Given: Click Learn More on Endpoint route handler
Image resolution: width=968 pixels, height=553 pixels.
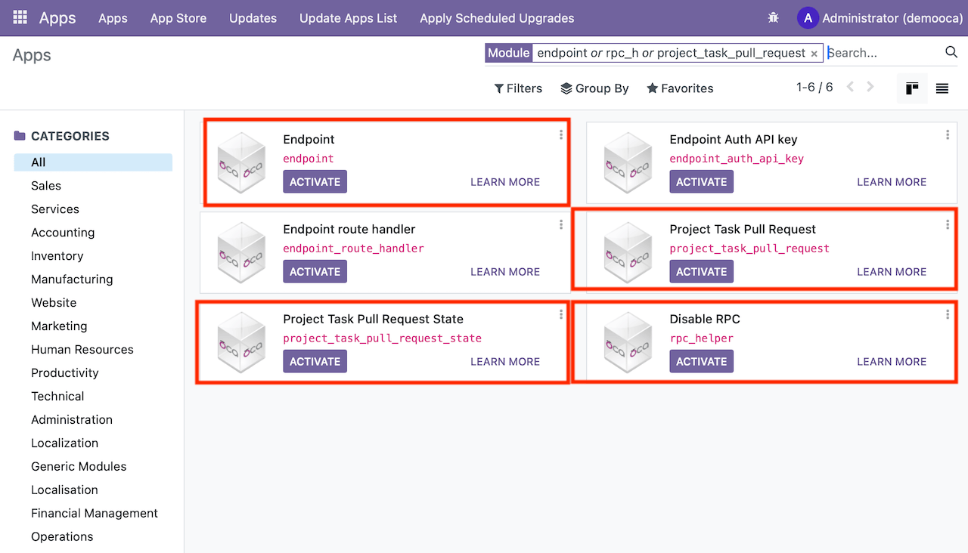Looking at the screenshot, I should [x=505, y=272].
